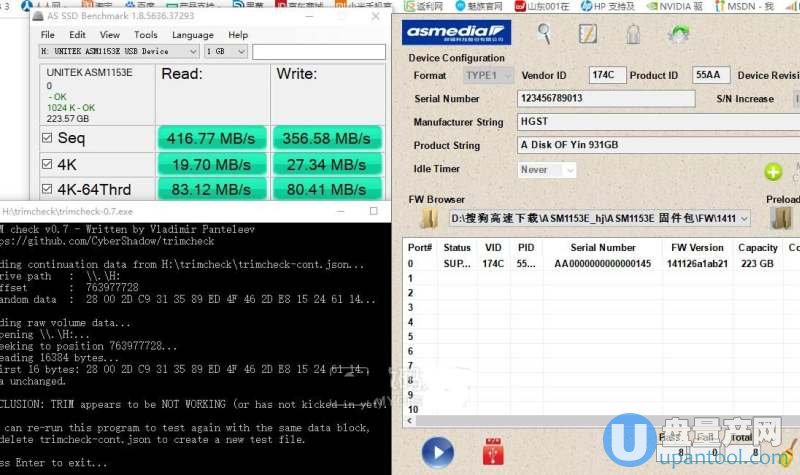The width and height of the screenshot is (800, 475).
Task: Click the device list horizontal scrollbar
Action: point(600,422)
